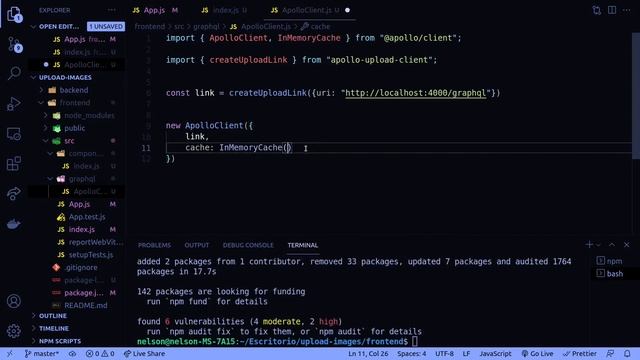Open App.test.js in the file tree
The image size is (640, 360).
[87, 217]
